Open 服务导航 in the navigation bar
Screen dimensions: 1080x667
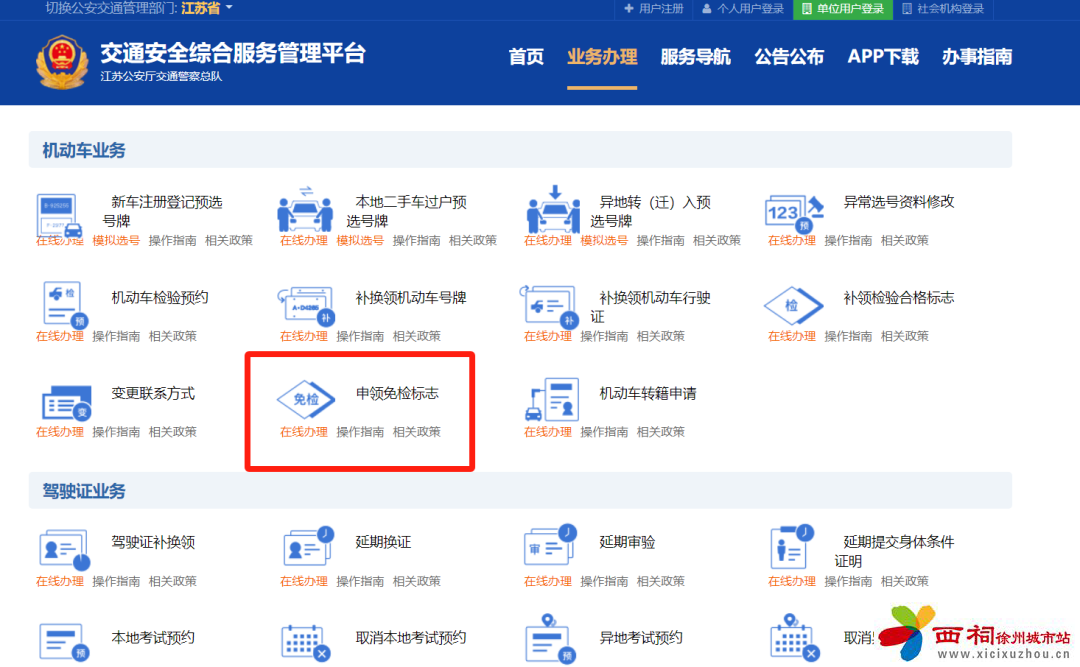[x=696, y=57]
